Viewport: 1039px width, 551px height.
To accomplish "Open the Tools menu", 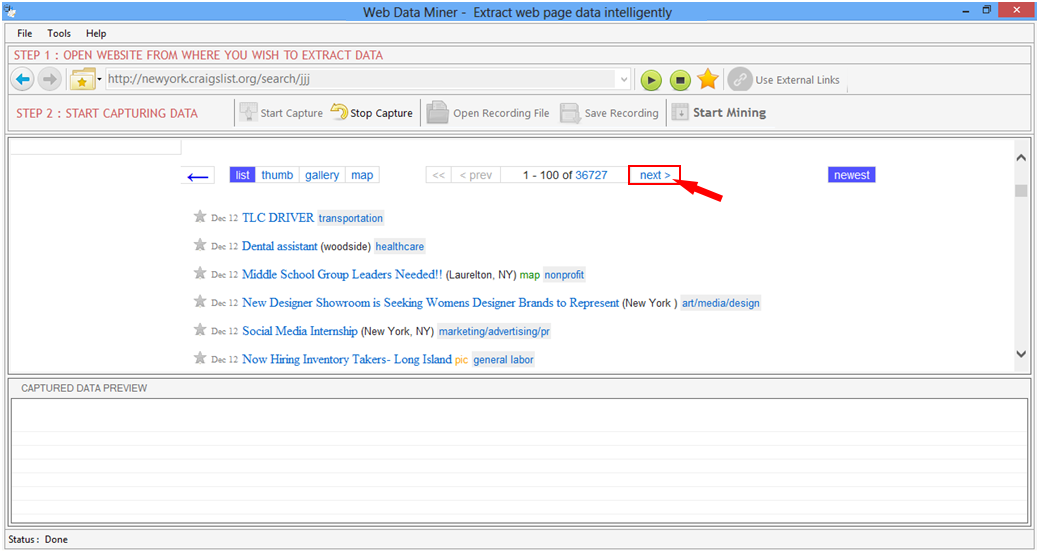I will click(59, 33).
